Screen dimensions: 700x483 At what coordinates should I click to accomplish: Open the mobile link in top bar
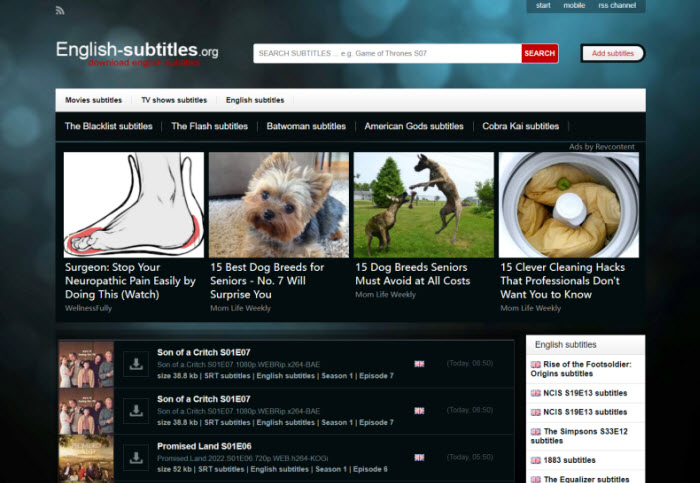(574, 5)
